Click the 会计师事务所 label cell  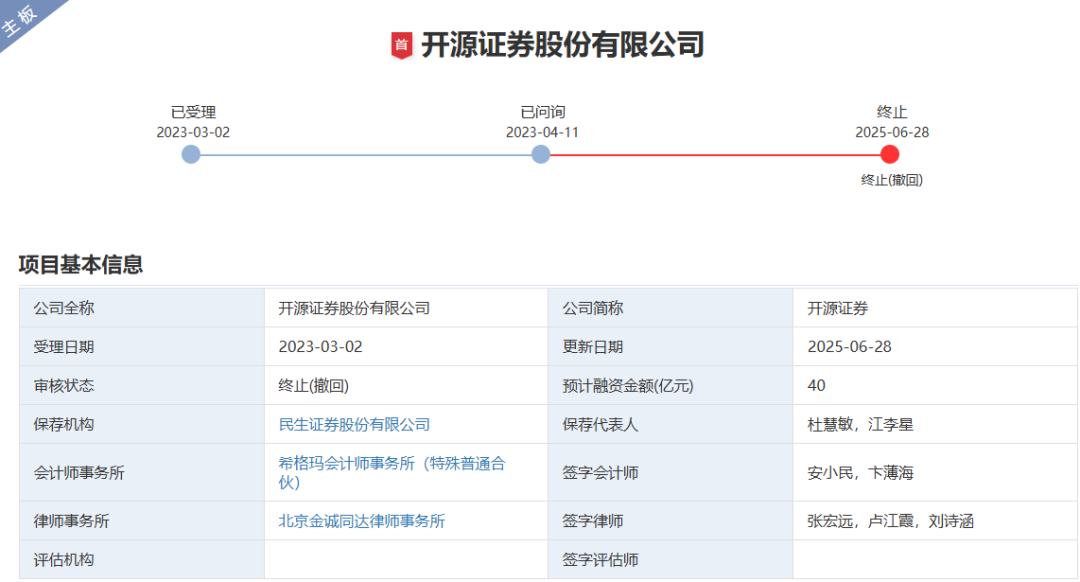click(x=142, y=472)
